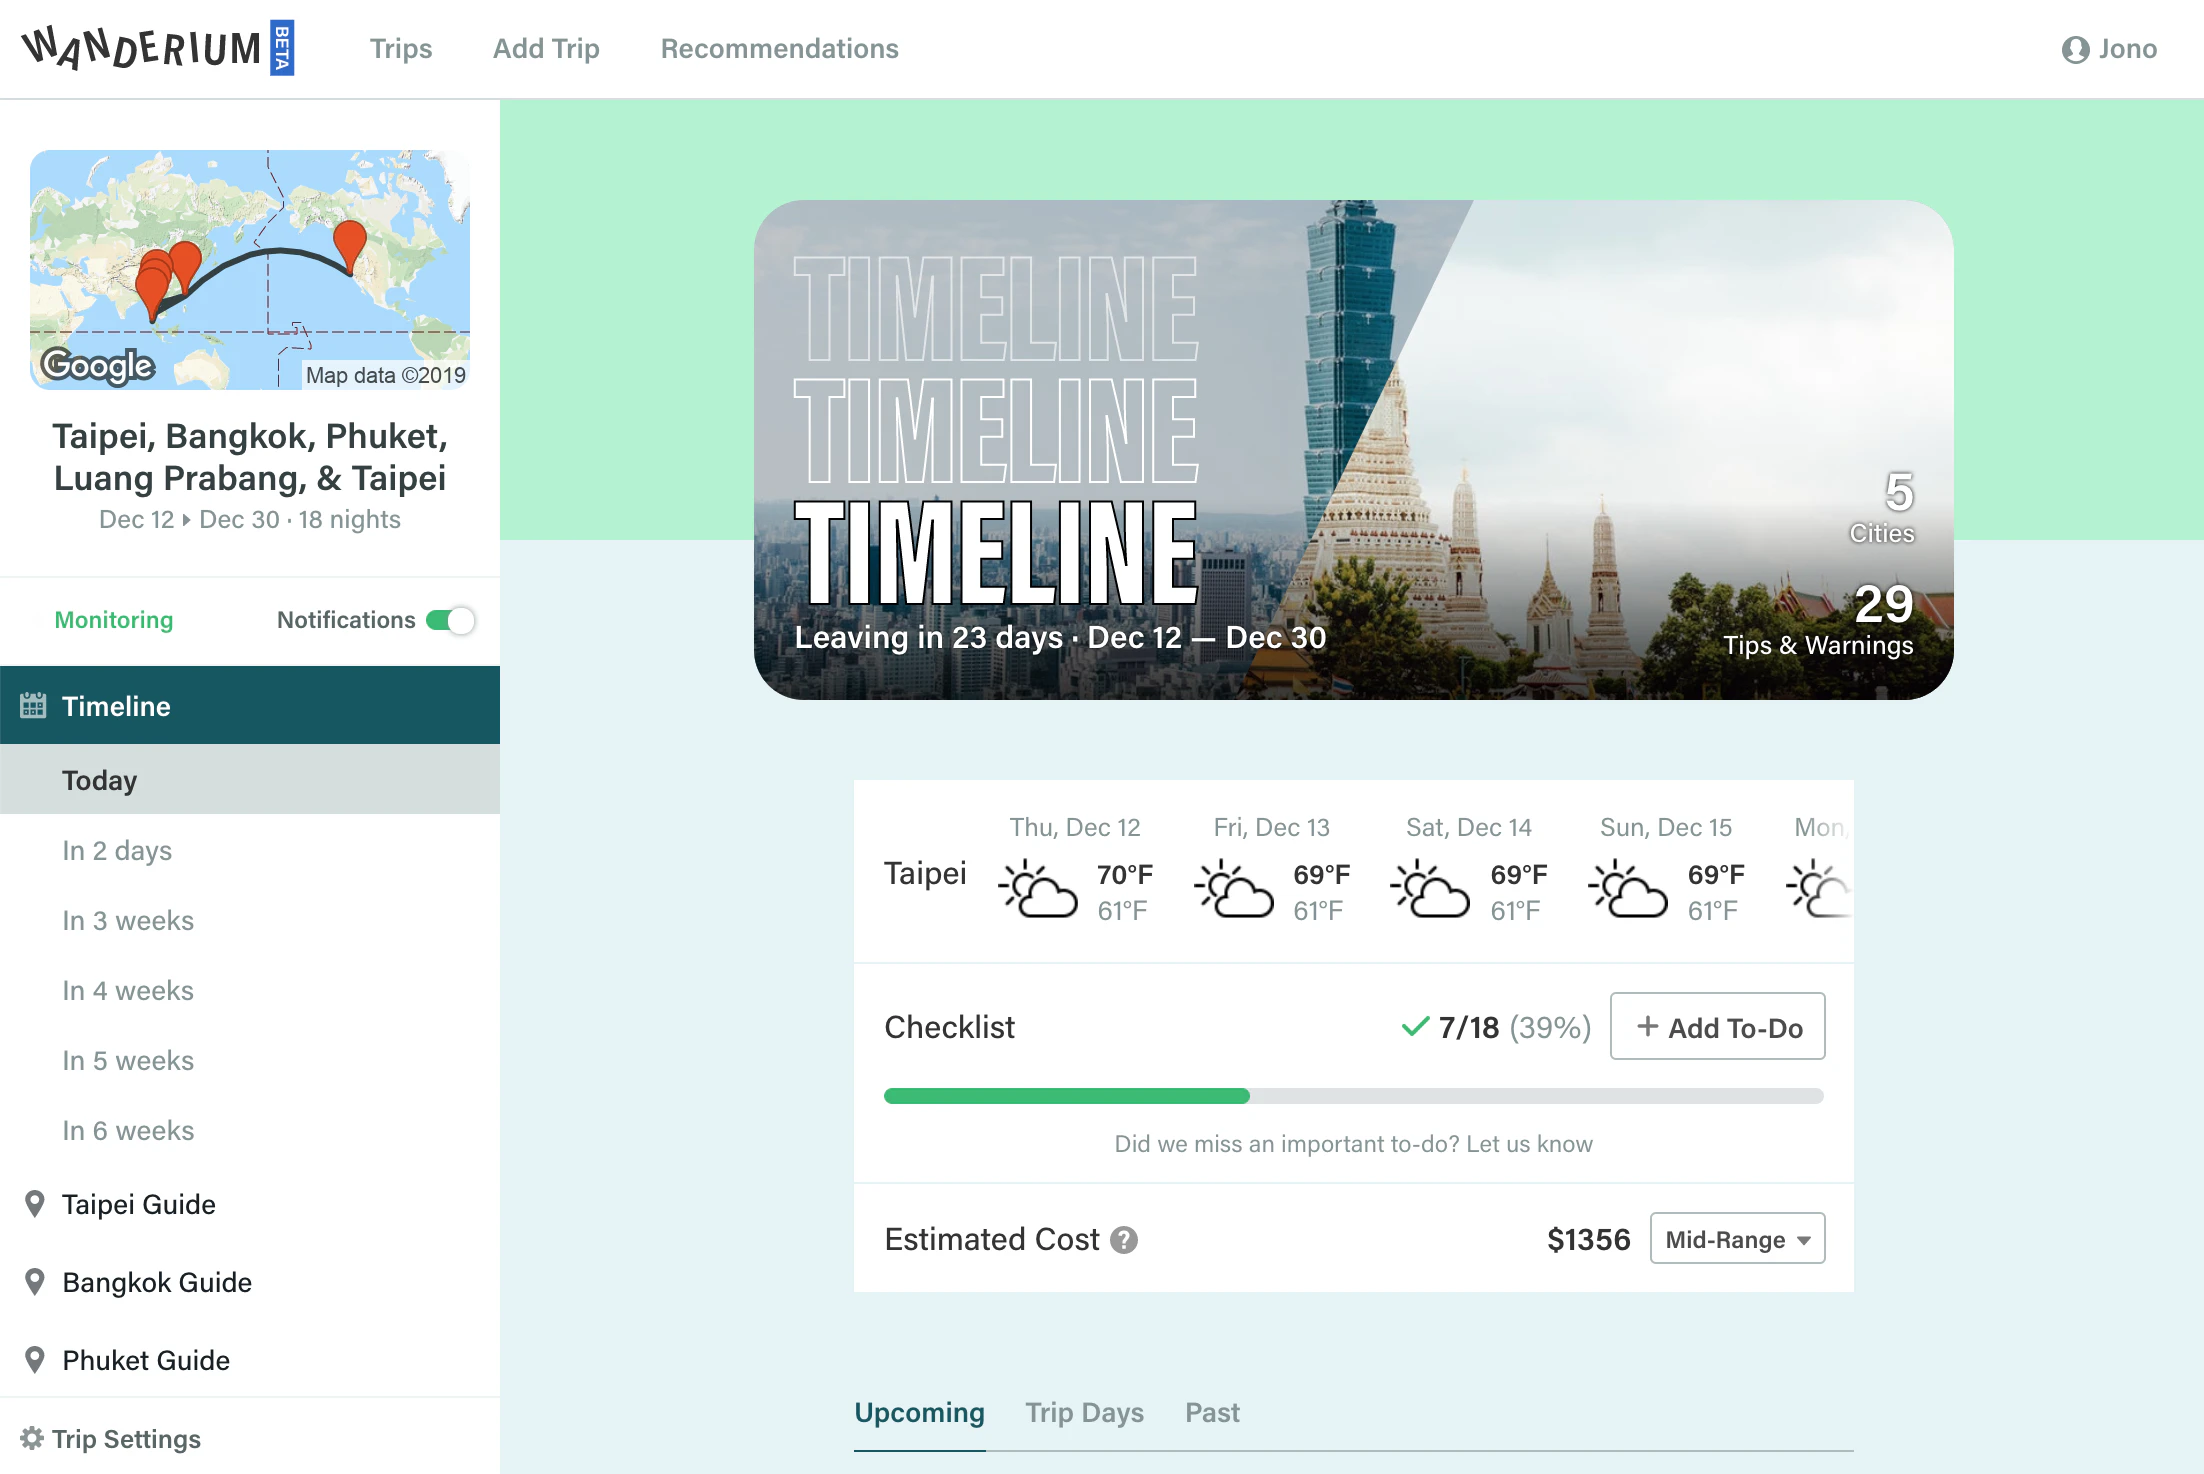Click the trip title 'Taipei, Bangkok, Phuket...'
Image resolution: width=2204 pixels, height=1474 pixels.
coord(250,457)
